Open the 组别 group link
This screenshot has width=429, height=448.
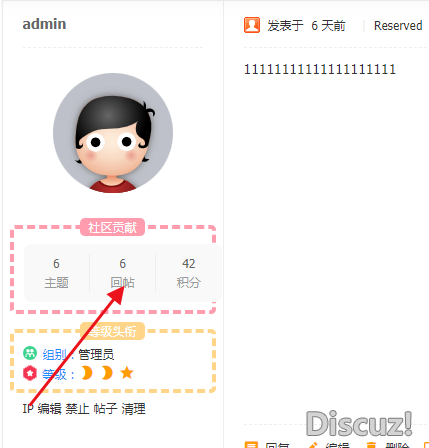[x=55, y=354]
